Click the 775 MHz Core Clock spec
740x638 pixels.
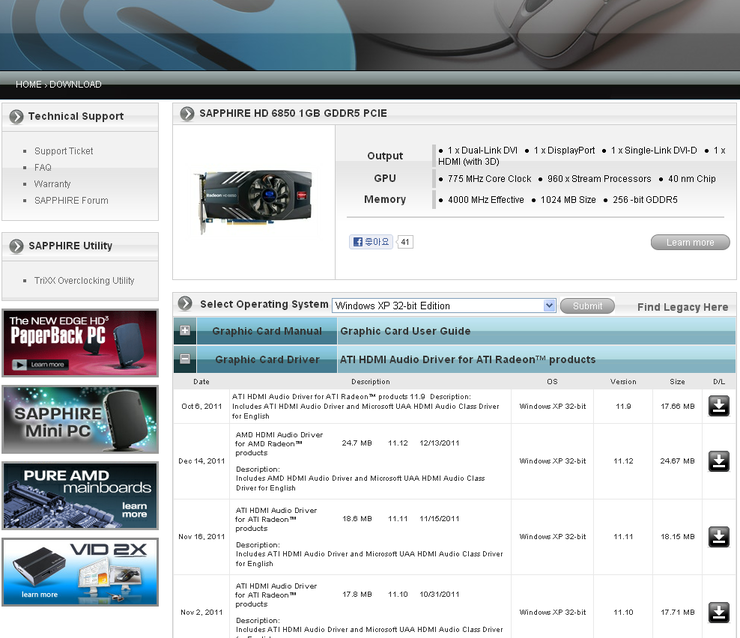click(489, 179)
